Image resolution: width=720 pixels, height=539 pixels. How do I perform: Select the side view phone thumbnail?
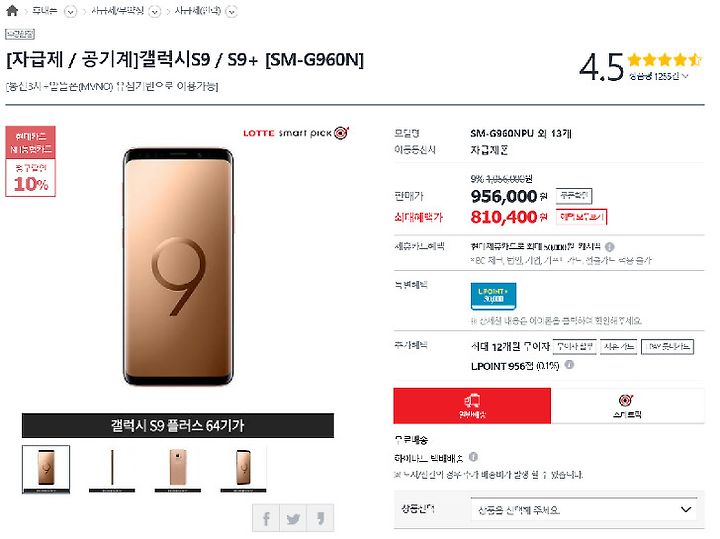(112, 469)
